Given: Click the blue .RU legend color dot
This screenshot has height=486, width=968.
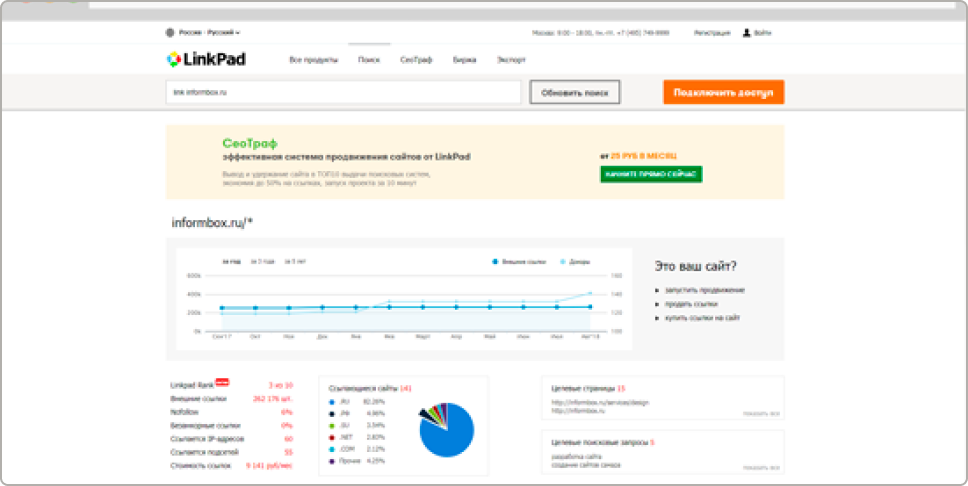Looking at the screenshot, I should (x=332, y=402).
